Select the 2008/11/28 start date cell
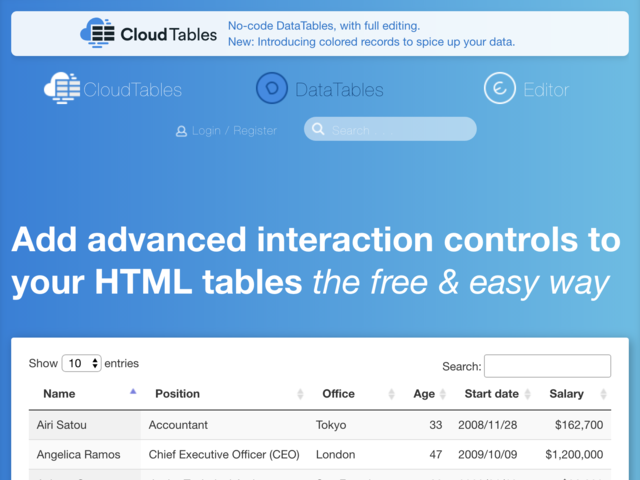640x480 pixels. coord(493,425)
